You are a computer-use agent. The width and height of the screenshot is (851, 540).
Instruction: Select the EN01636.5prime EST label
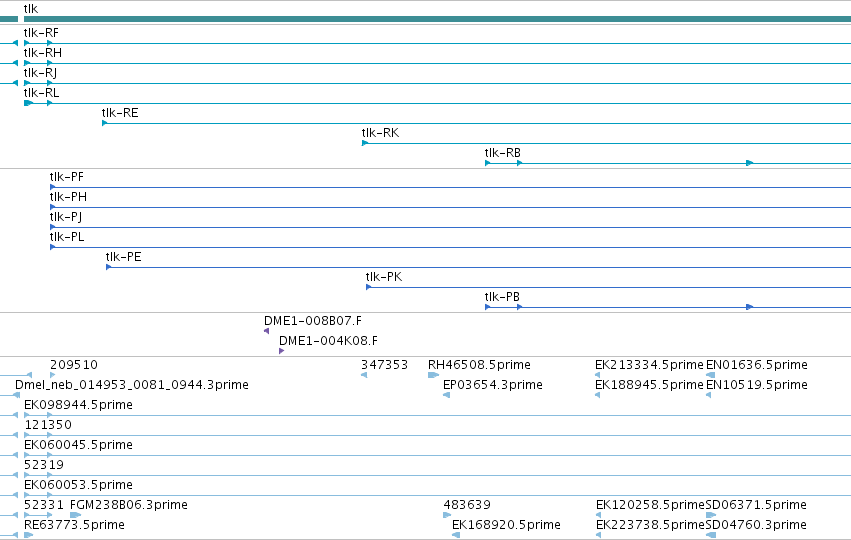tap(757, 365)
